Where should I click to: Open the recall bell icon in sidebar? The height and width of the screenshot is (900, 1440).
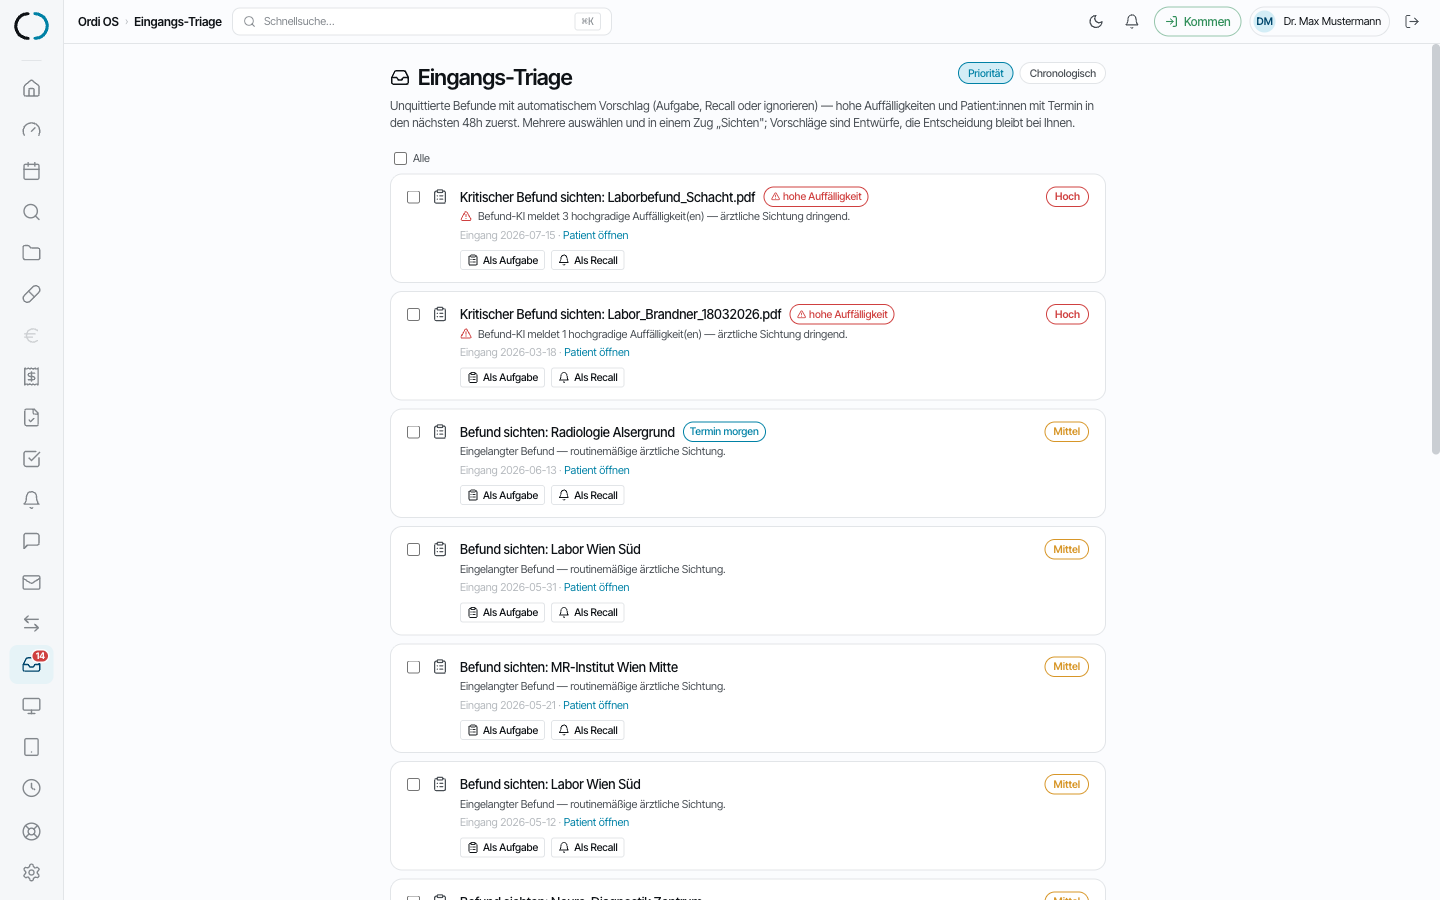pyautogui.click(x=31, y=500)
